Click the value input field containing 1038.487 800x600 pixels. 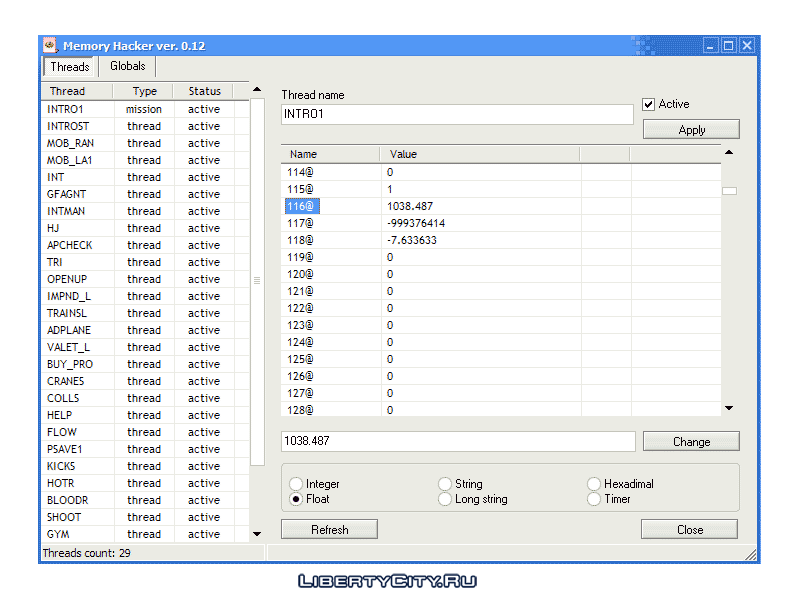pyautogui.click(x=458, y=442)
